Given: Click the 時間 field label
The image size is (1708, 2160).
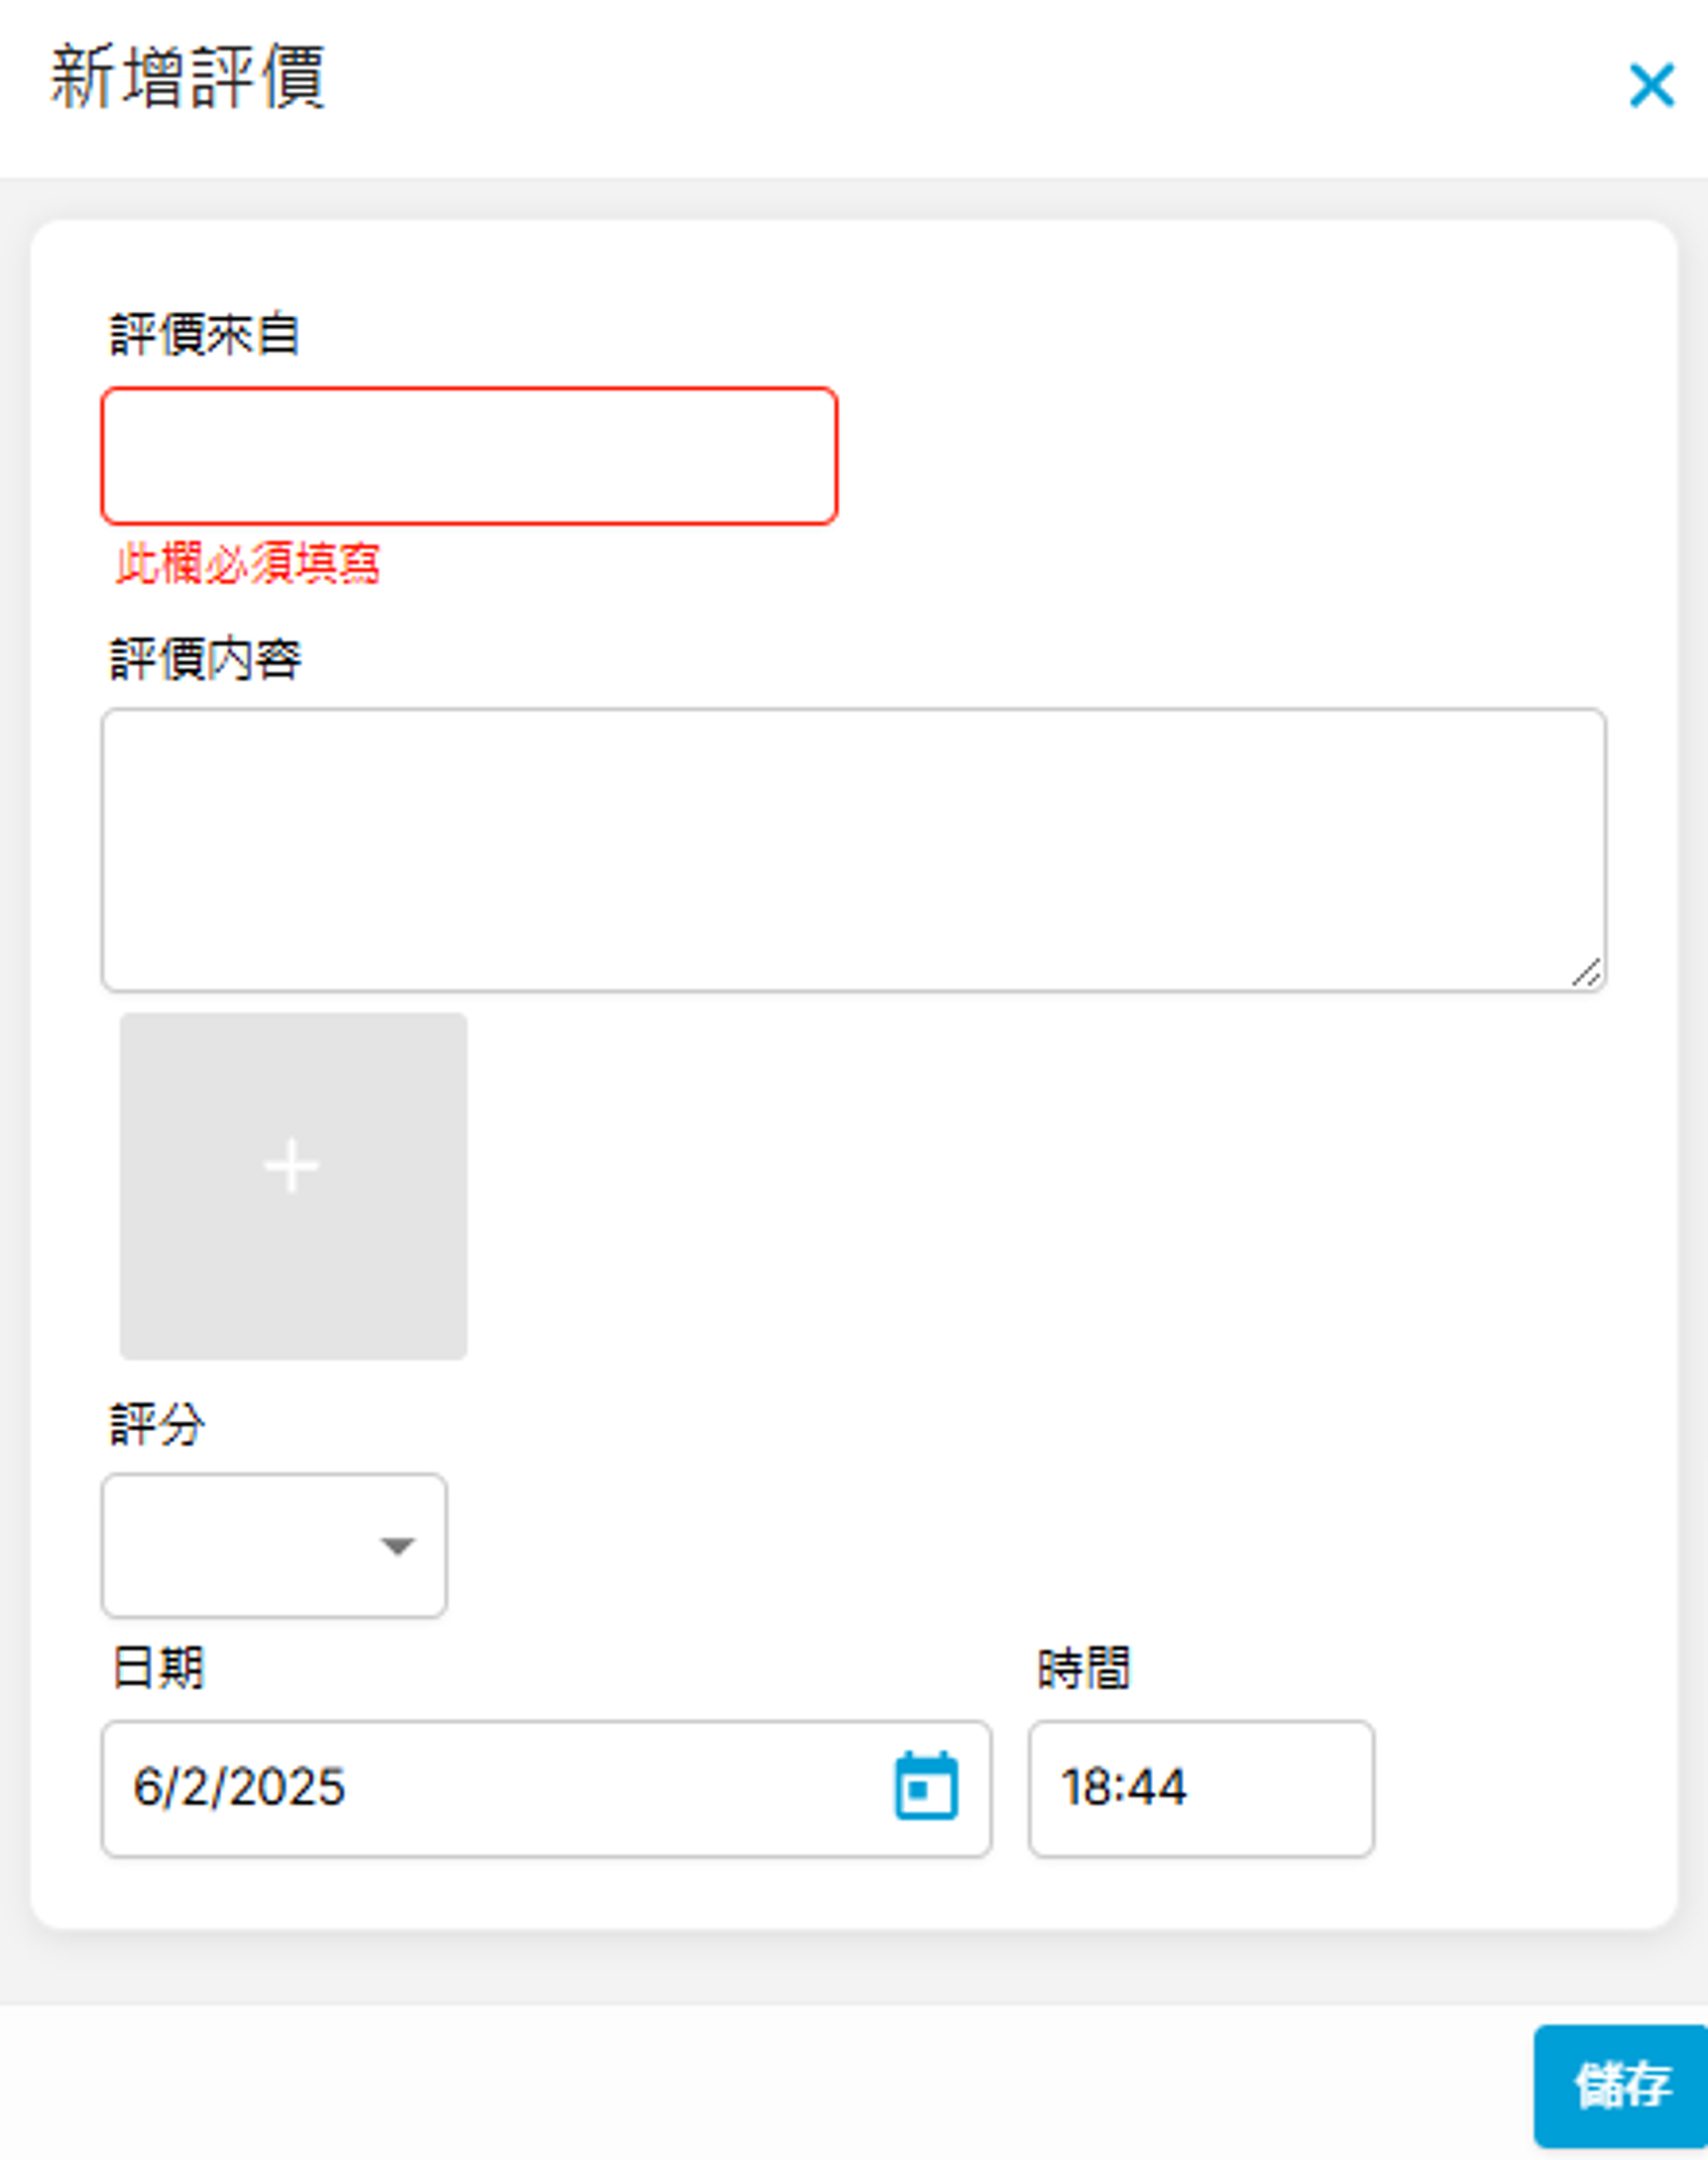Looking at the screenshot, I should 1083,1668.
